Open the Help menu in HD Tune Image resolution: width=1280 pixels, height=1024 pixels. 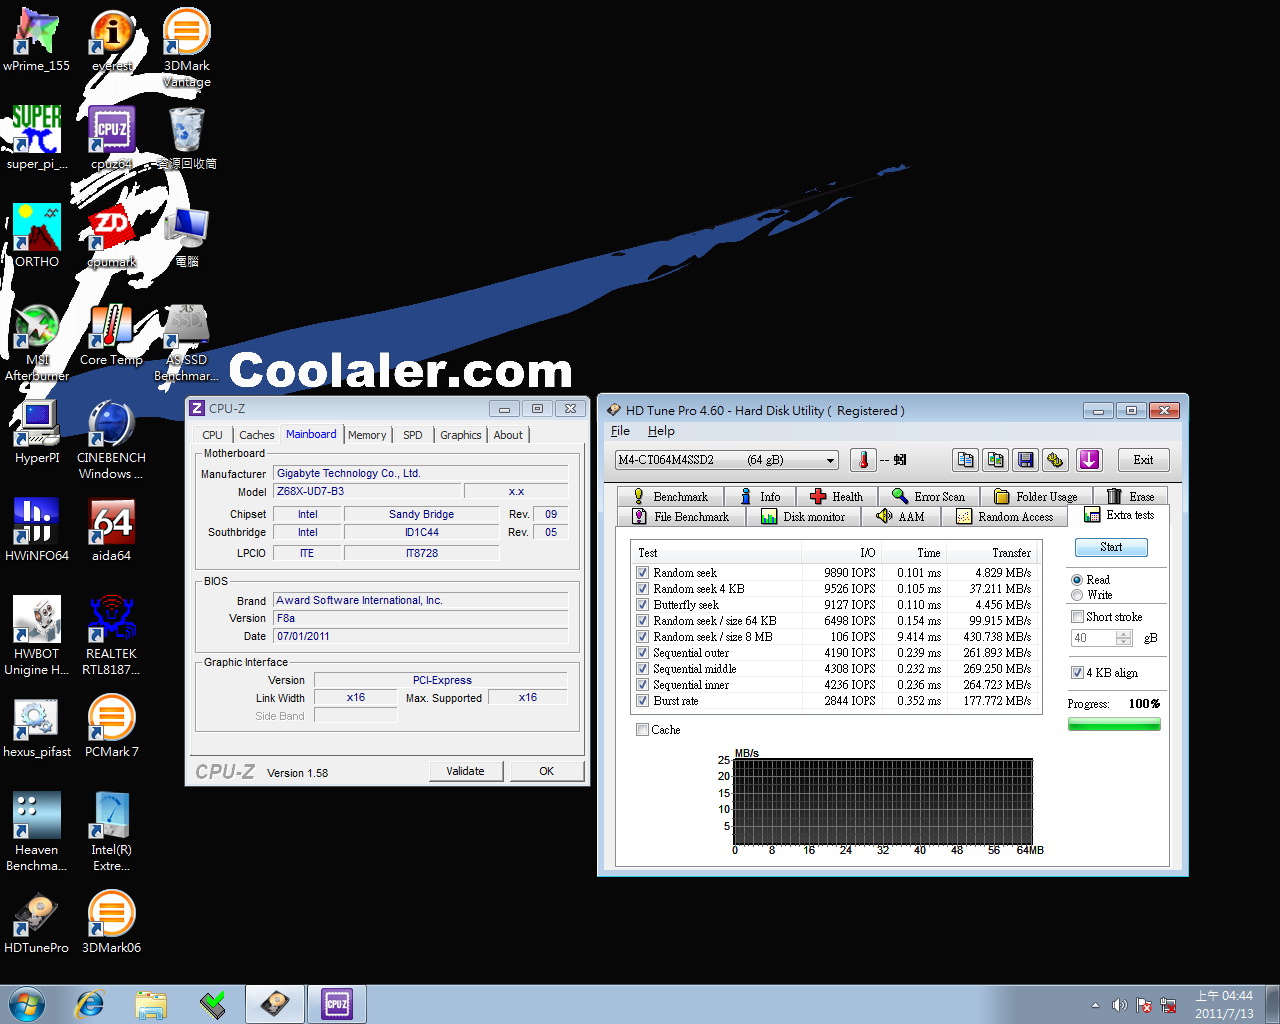[x=661, y=431]
